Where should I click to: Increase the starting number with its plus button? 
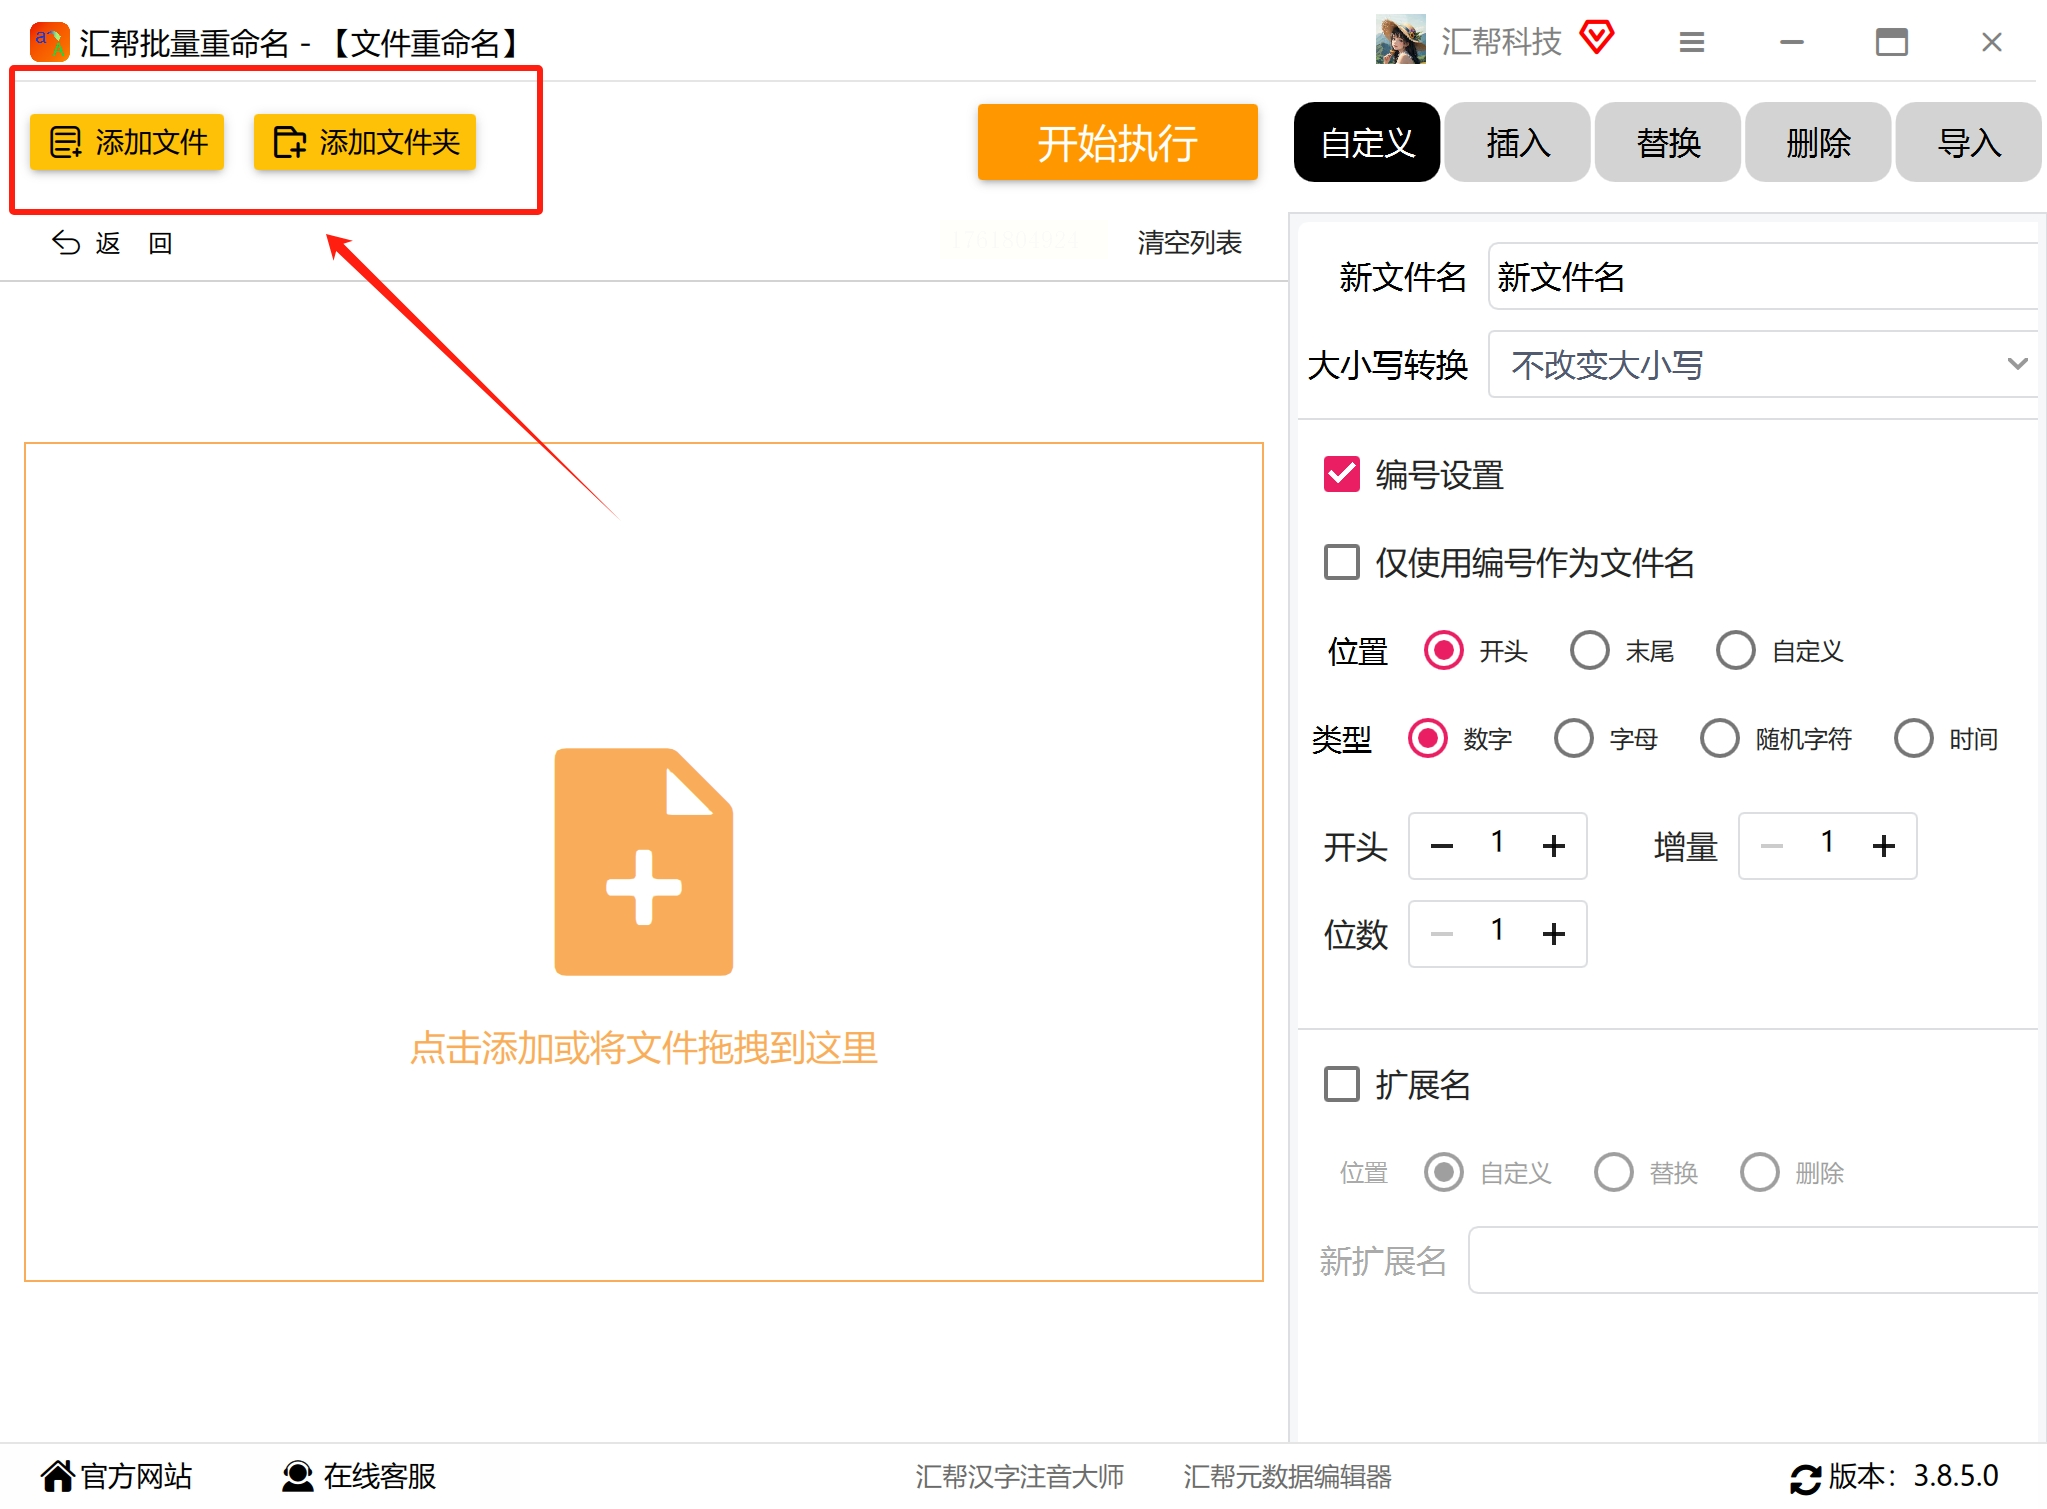[x=1553, y=846]
